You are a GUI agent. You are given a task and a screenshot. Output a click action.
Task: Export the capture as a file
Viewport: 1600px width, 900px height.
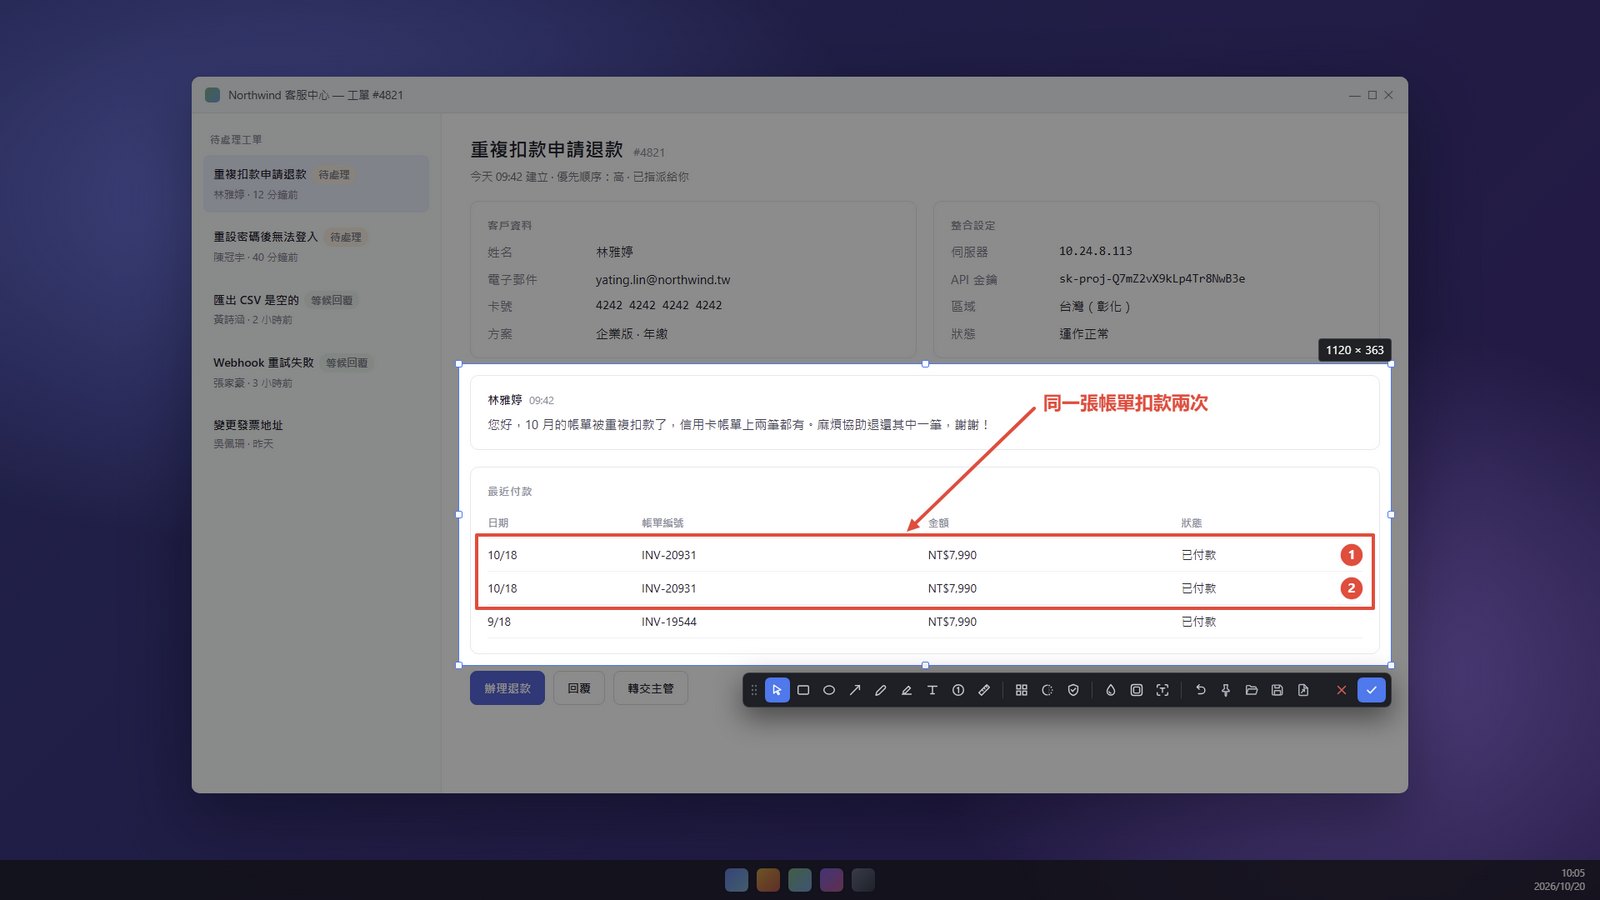click(1303, 690)
